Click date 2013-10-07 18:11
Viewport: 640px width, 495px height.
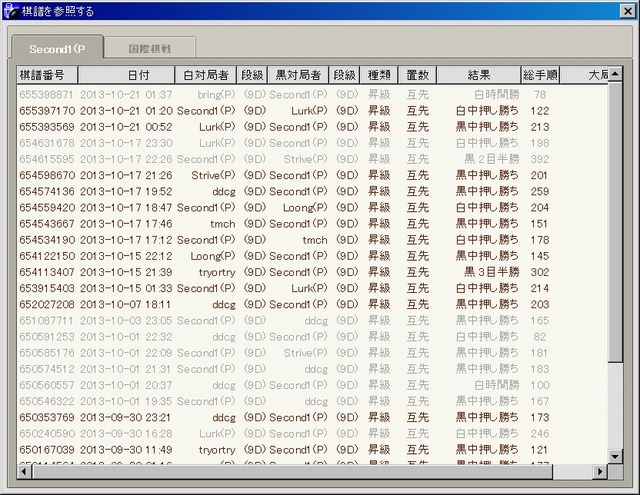(125, 304)
